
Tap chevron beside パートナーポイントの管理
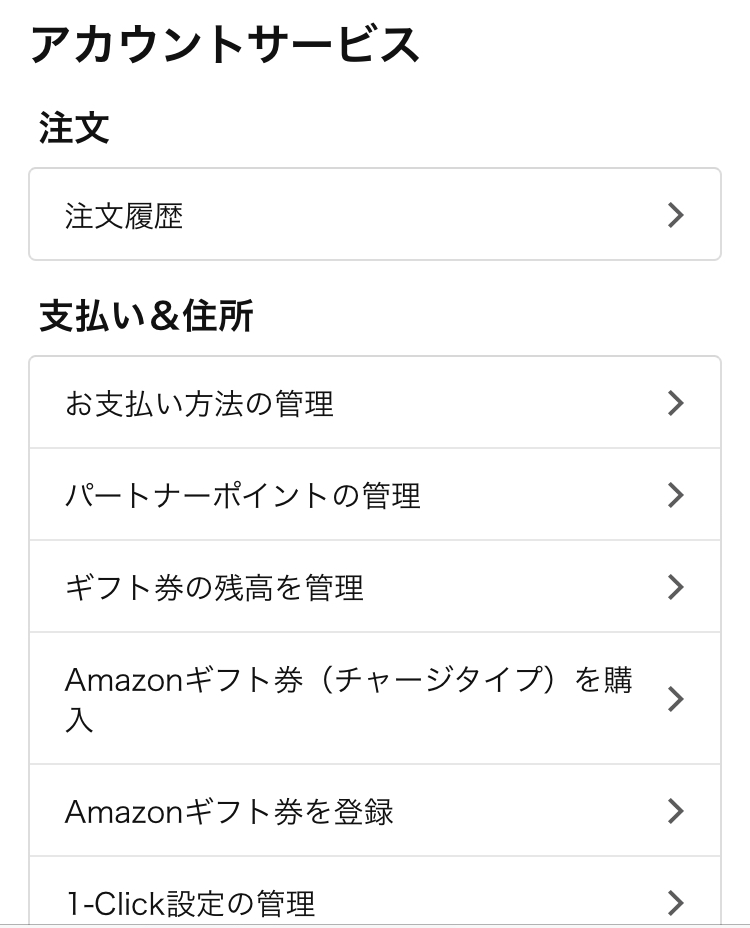(675, 495)
